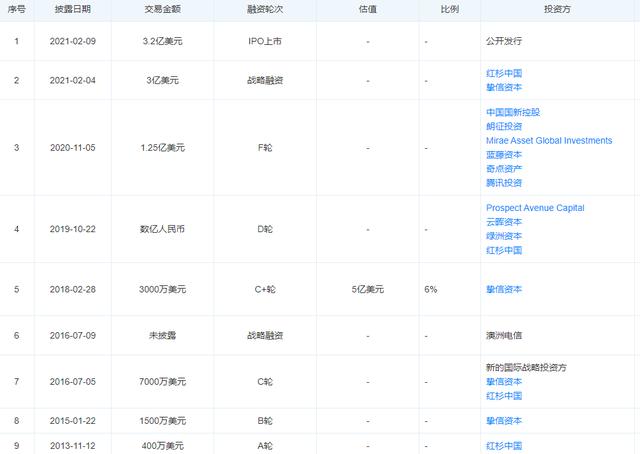Screen dimensions: 640x454
Task: Click the 交易金额 column header
Action: (x=162, y=9)
